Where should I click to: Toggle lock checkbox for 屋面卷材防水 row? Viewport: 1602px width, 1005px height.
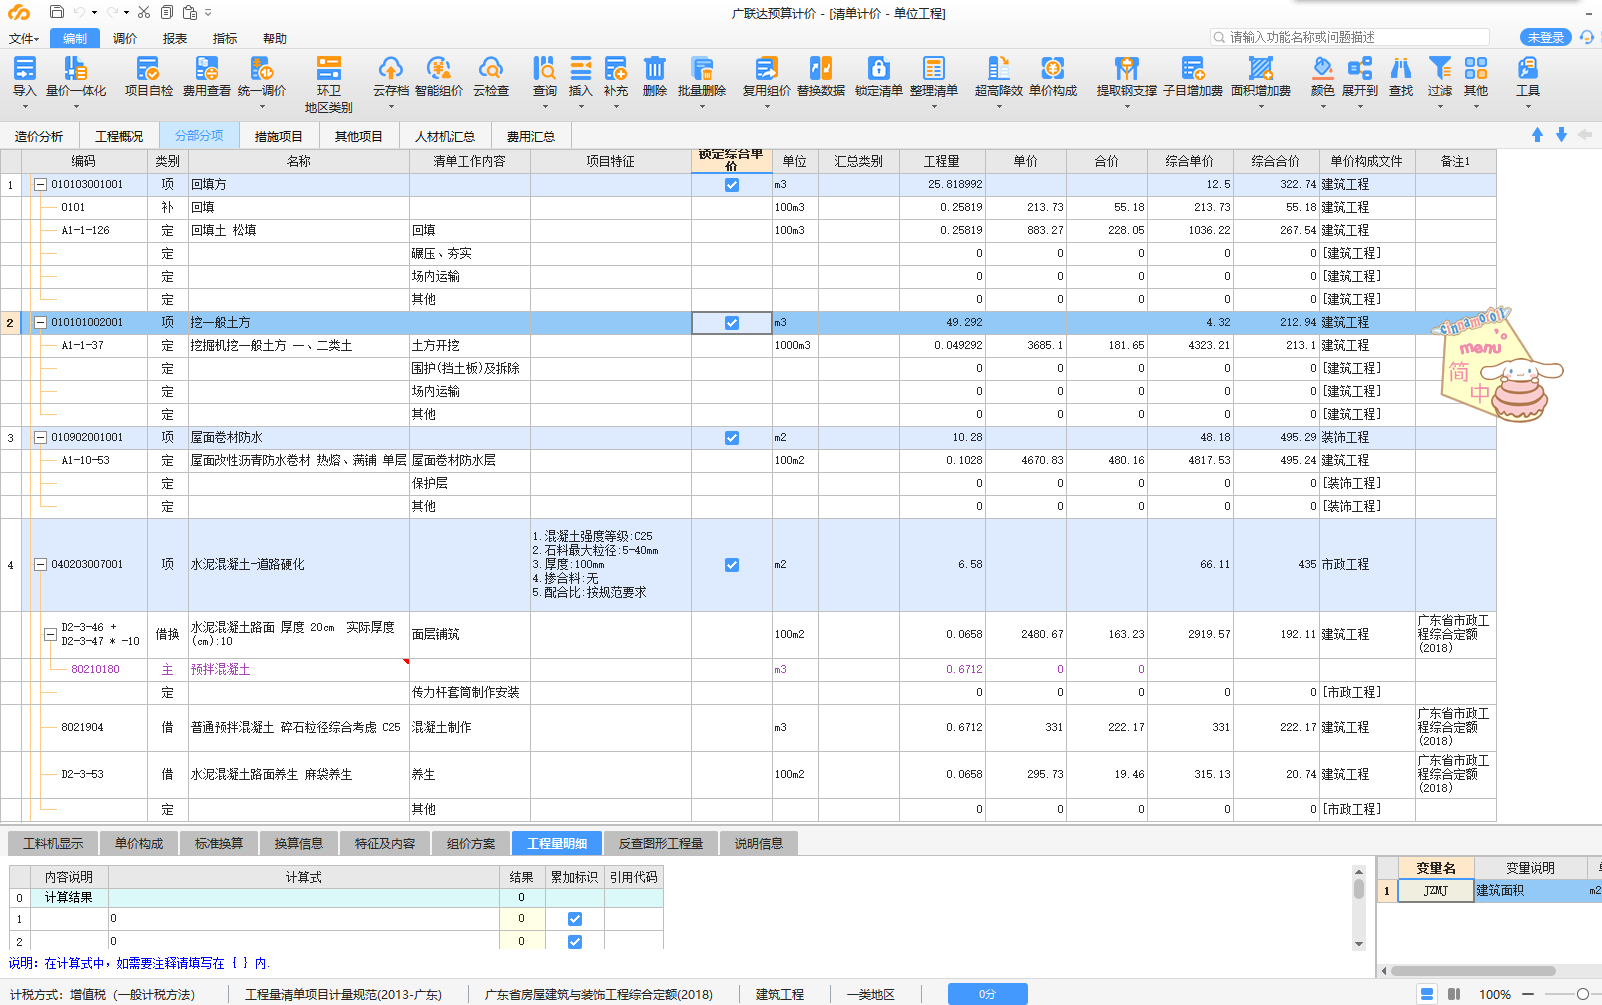pos(732,438)
